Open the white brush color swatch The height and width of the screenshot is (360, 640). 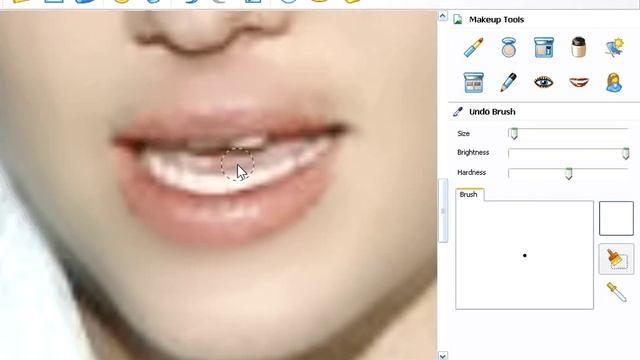(616, 218)
